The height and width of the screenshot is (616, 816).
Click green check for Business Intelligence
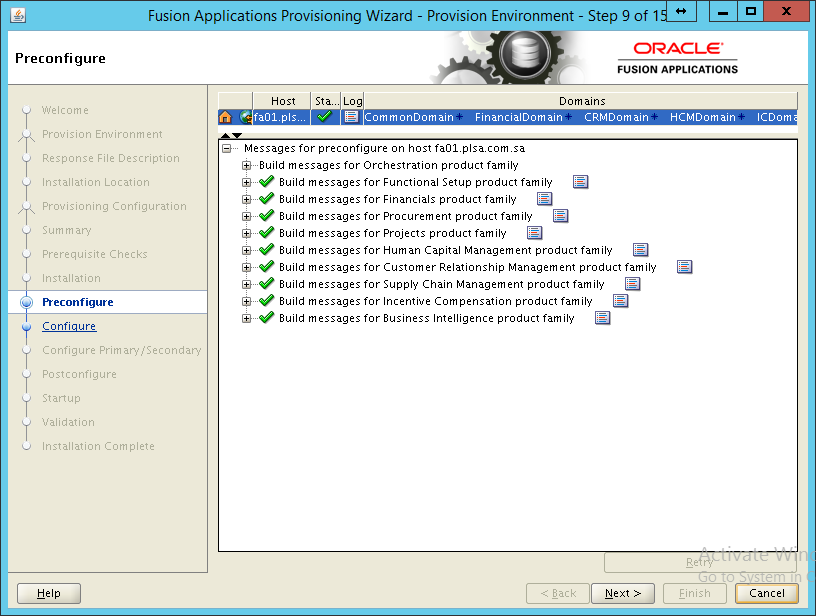(266, 318)
